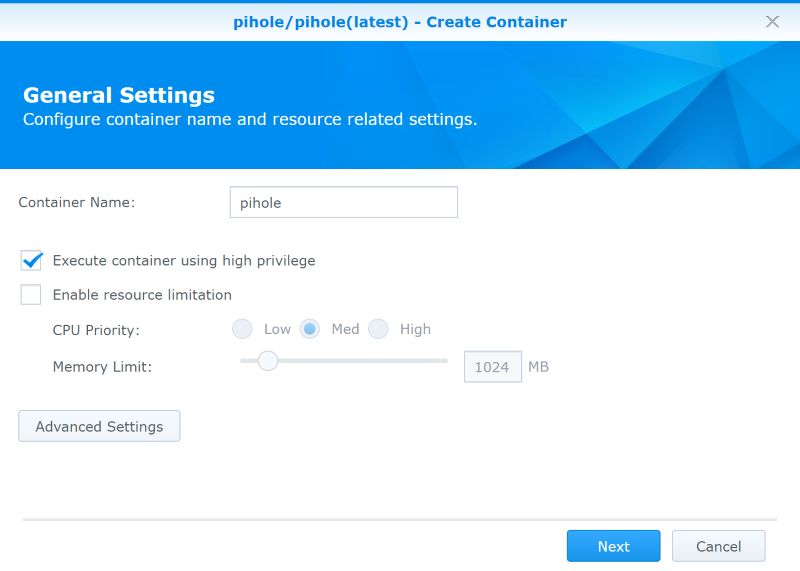Click the 'pihole/pihole(latest) - Create Container' title bar
The height and width of the screenshot is (571, 800).
tap(400, 22)
